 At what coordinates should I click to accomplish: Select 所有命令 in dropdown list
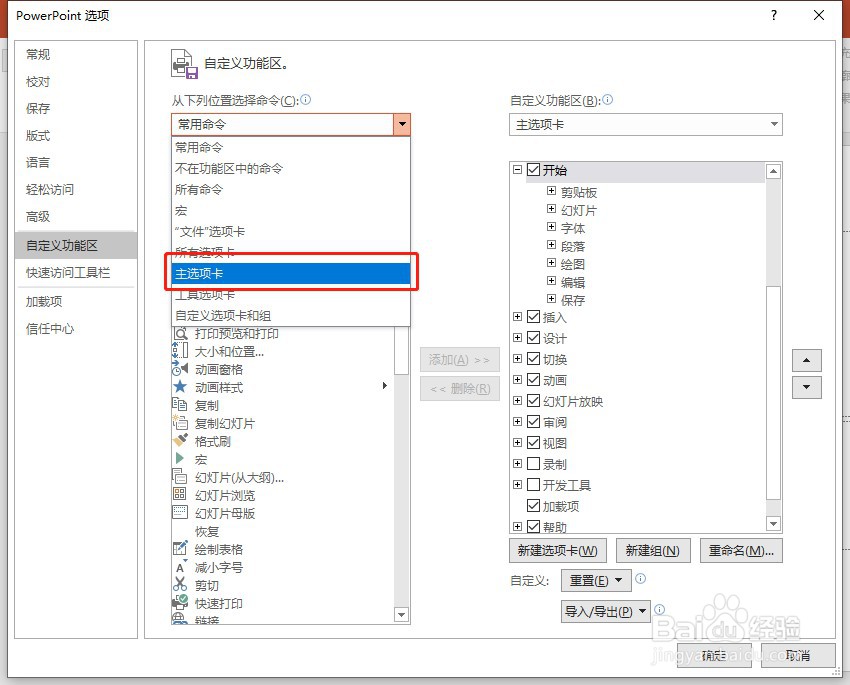(x=291, y=189)
